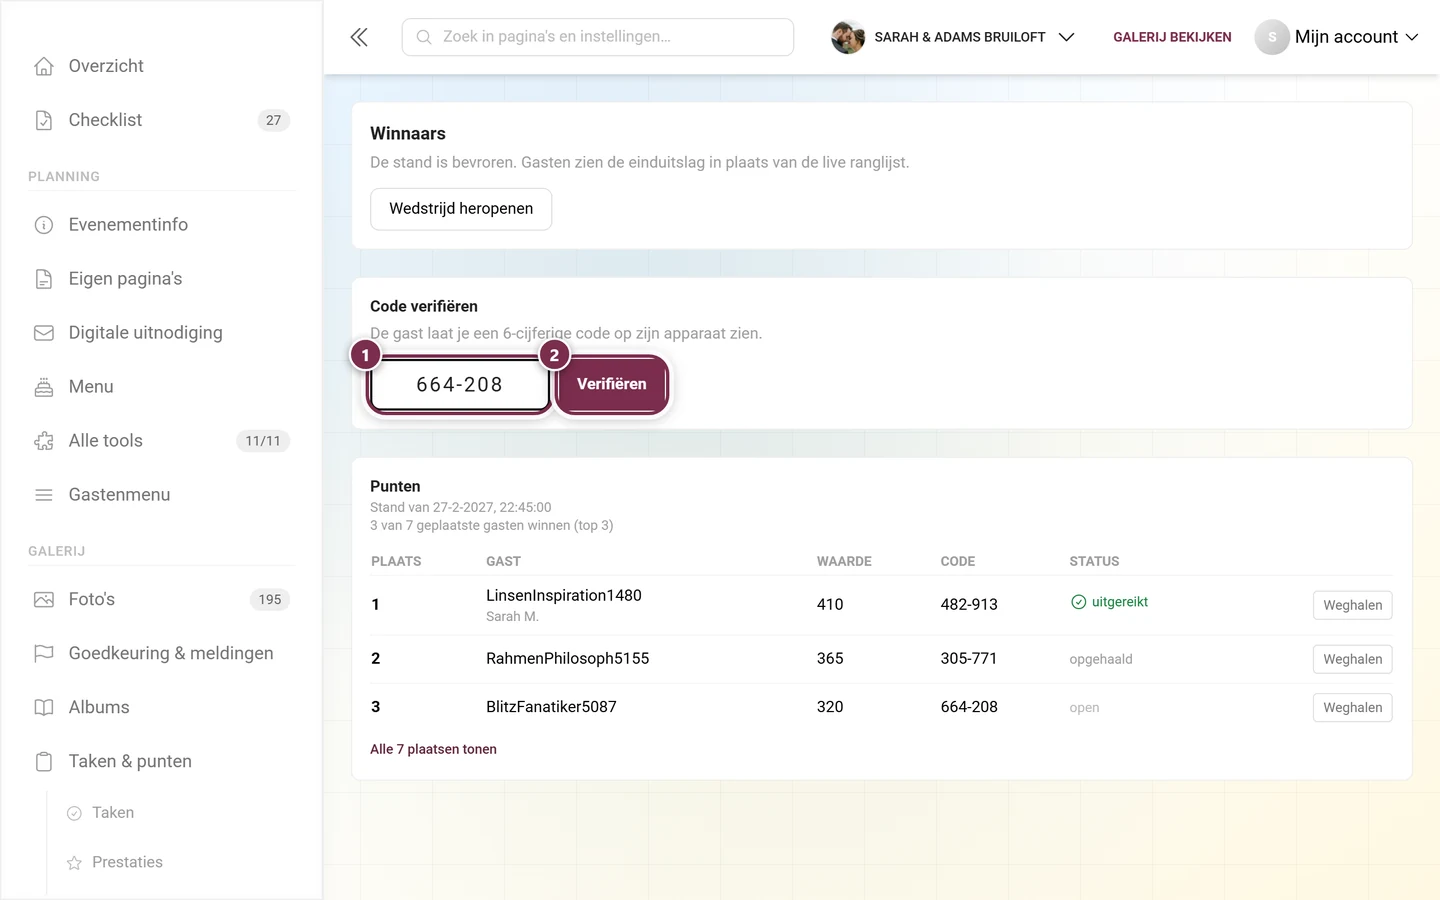Click the search magnifier icon
Screen dimensions: 1440x900
[424, 37]
